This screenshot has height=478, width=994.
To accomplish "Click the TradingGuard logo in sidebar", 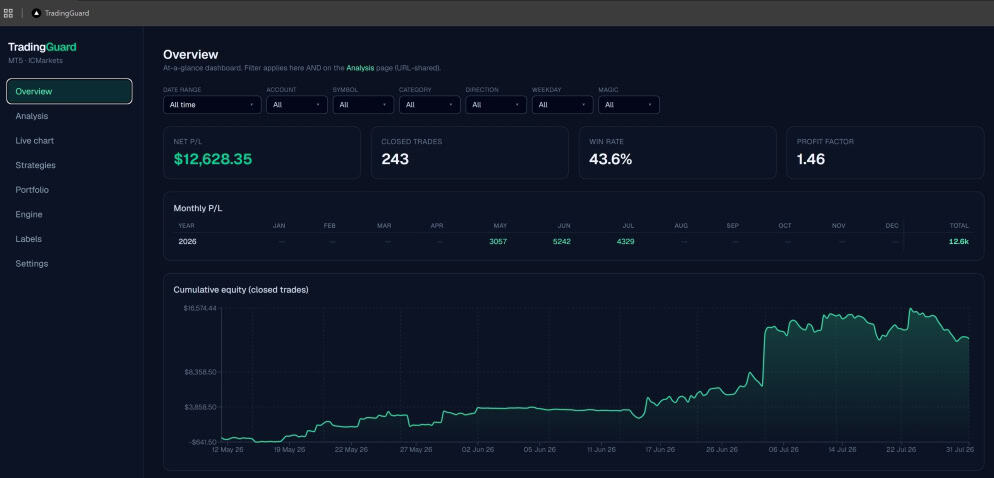I will (x=42, y=47).
